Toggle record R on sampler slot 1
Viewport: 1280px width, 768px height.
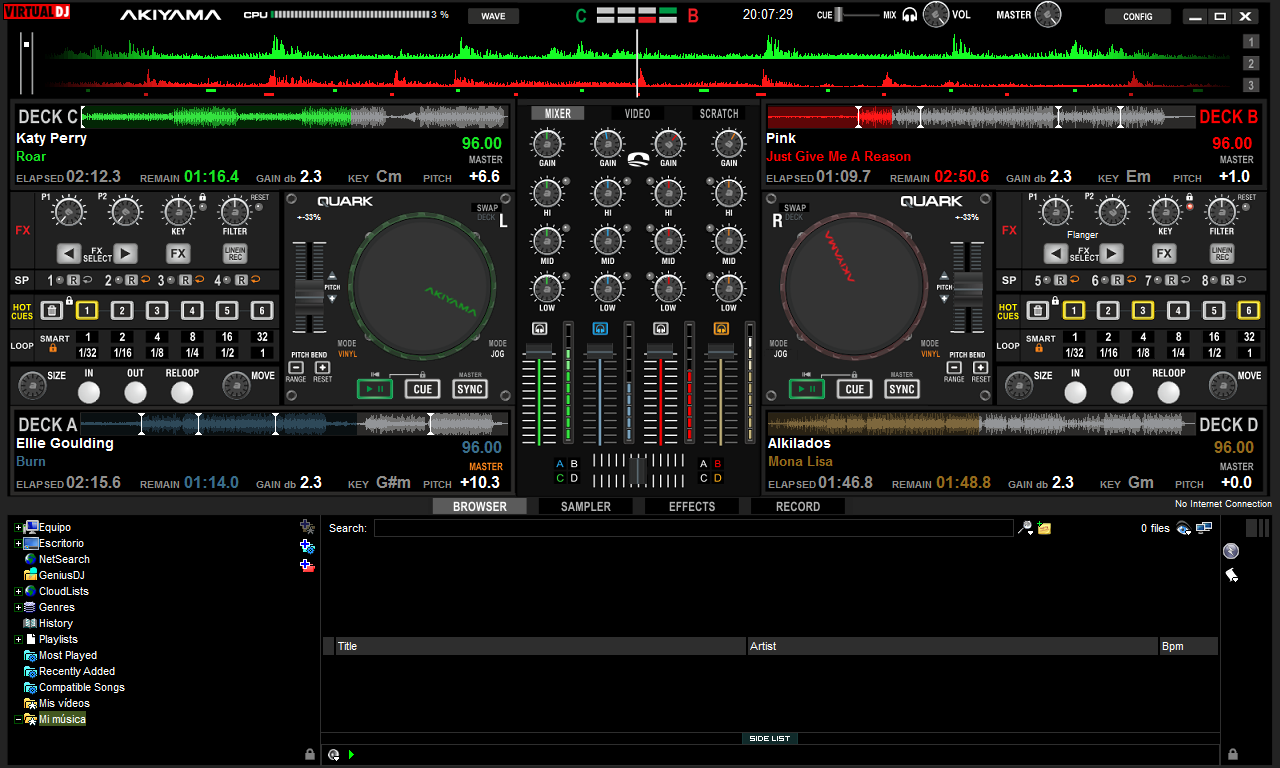point(73,281)
